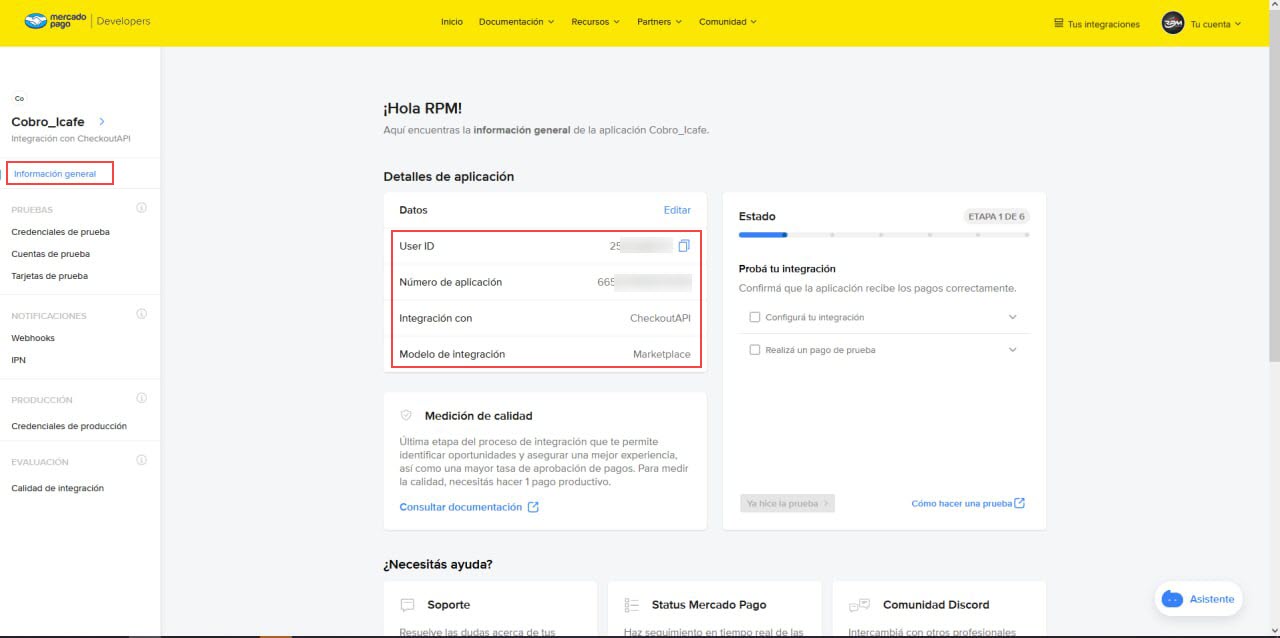Expand Configurá tu integración chevron
Viewport: 1280px width, 638px height.
[x=1012, y=317]
